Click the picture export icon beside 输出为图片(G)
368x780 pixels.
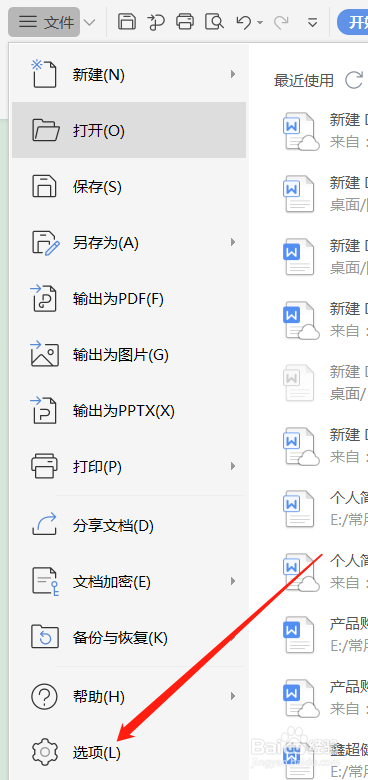click(45, 354)
